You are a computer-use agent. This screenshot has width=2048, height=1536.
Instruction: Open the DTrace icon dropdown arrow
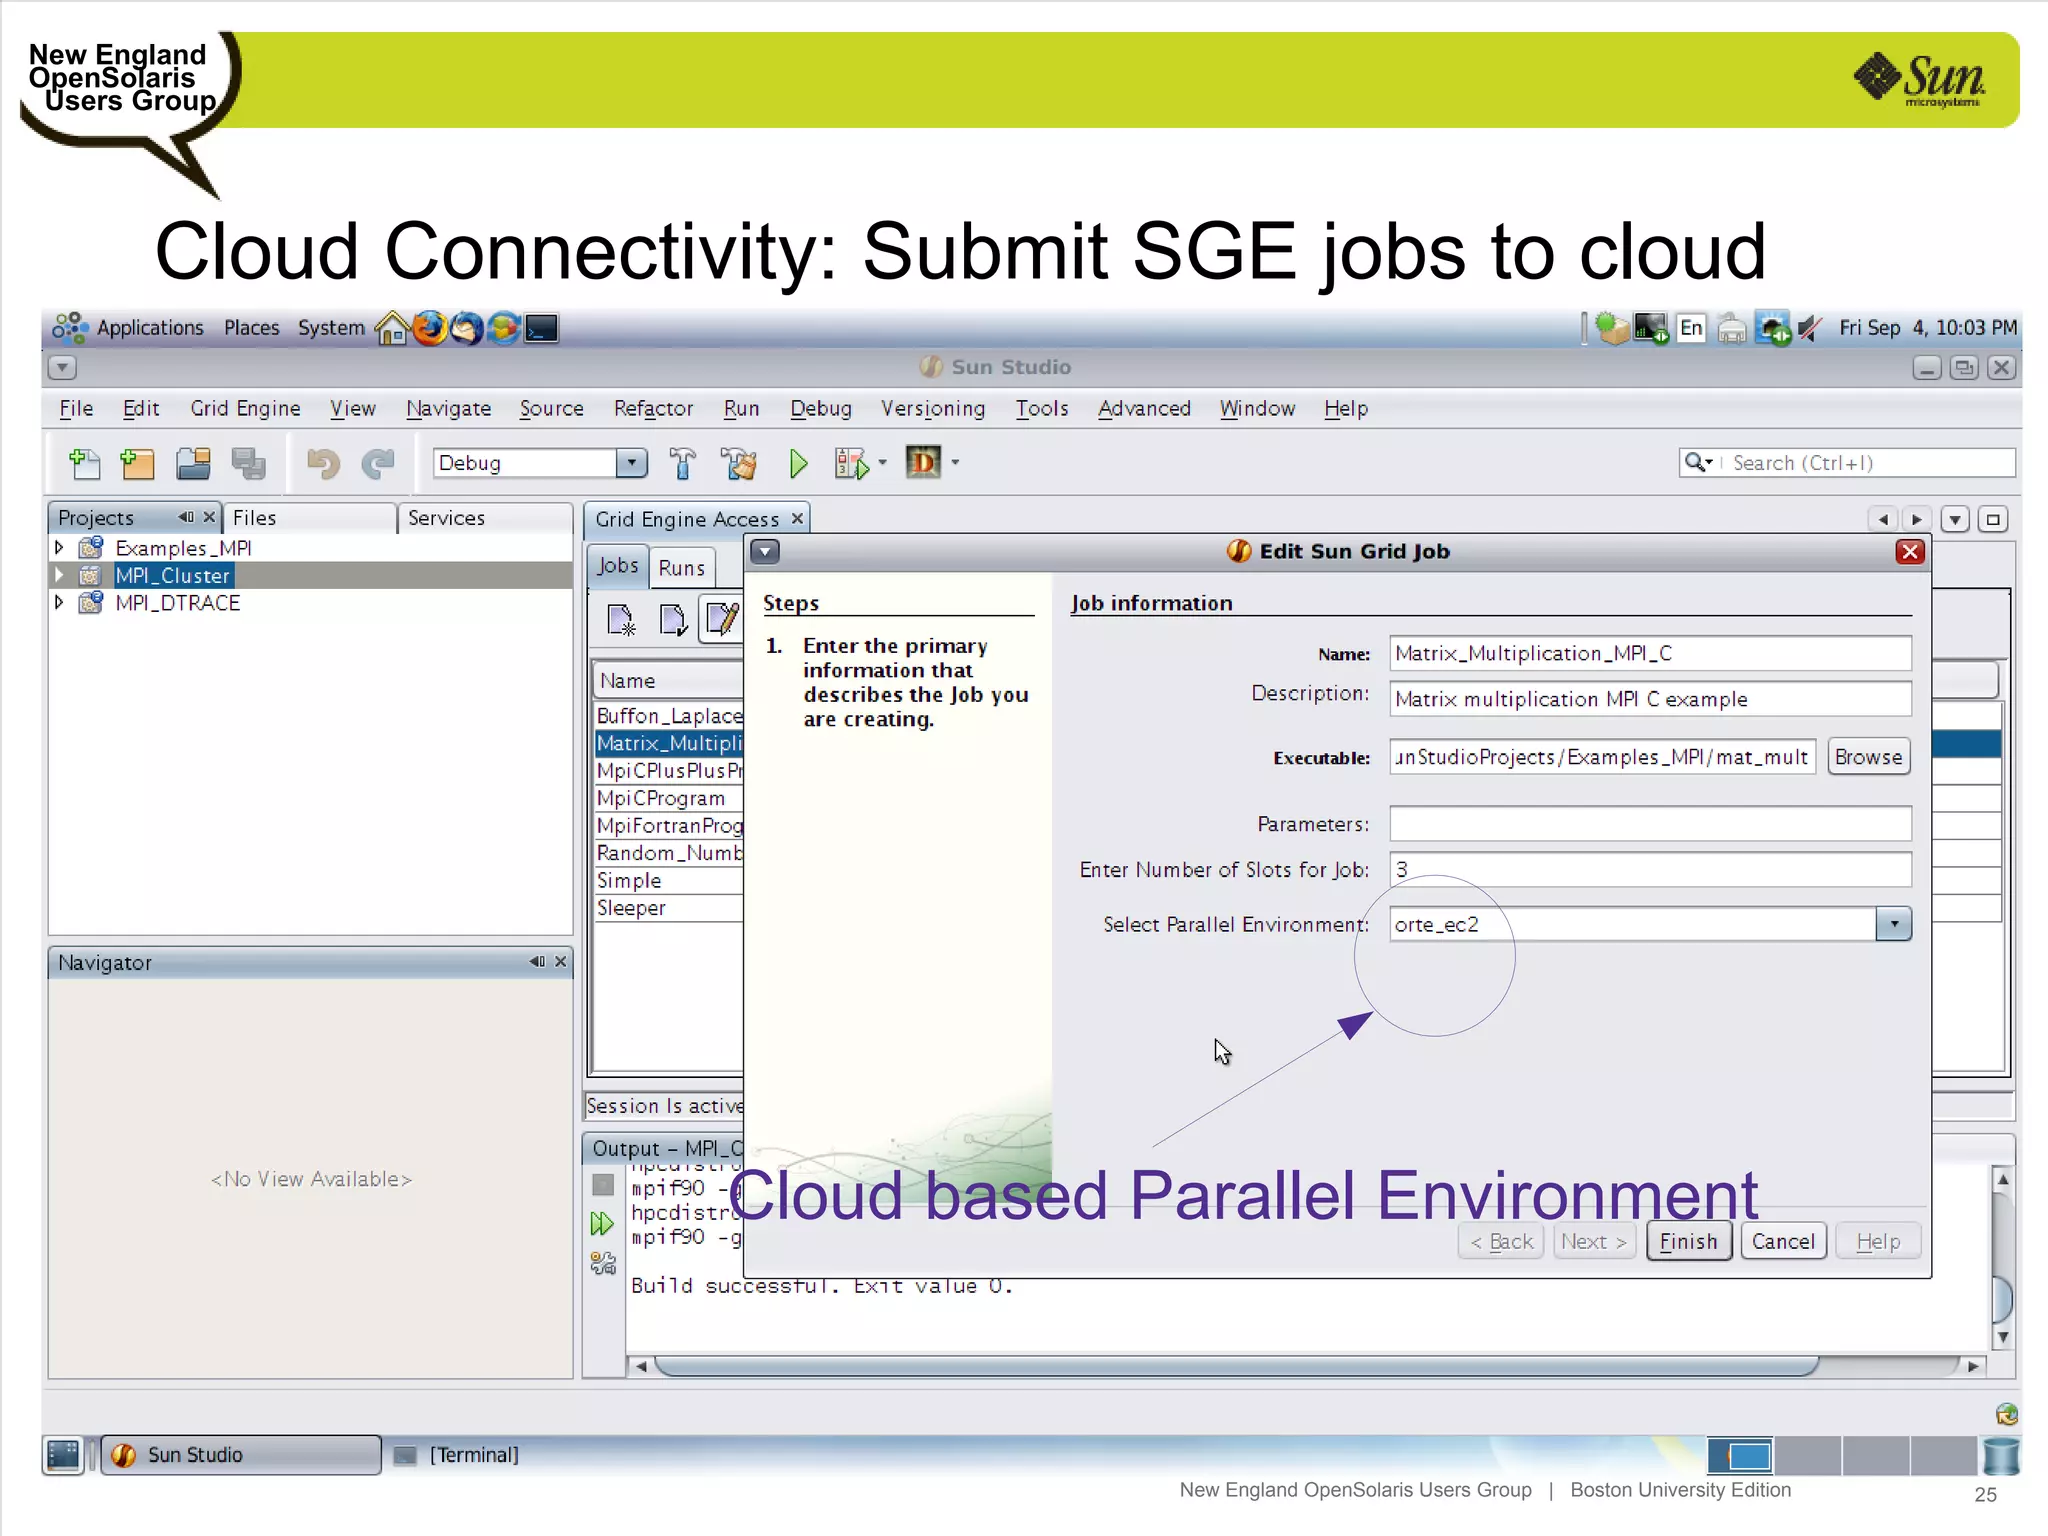tap(955, 462)
